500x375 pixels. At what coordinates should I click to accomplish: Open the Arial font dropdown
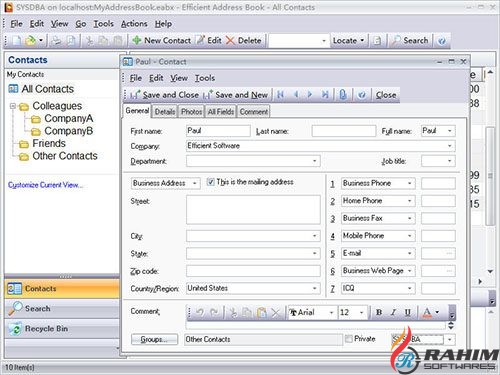(331, 312)
